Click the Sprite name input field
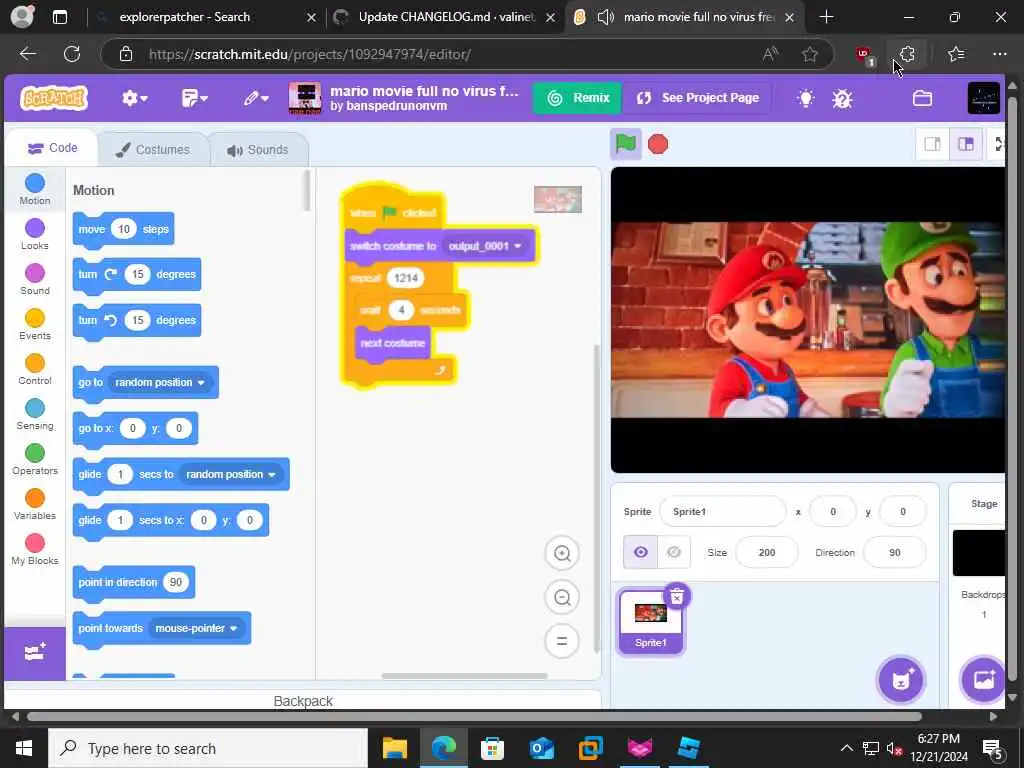This screenshot has height=768, width=1024. pyautogui.click(x=723, y=511)
